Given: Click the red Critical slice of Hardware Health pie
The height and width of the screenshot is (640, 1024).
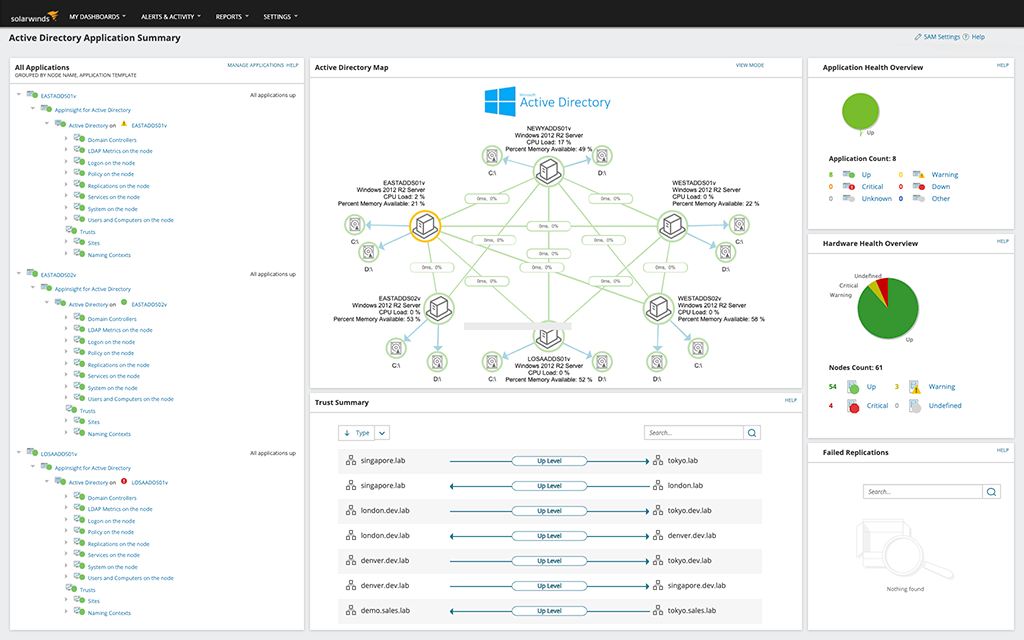Looking at the screenshot, I should (883, 287).
